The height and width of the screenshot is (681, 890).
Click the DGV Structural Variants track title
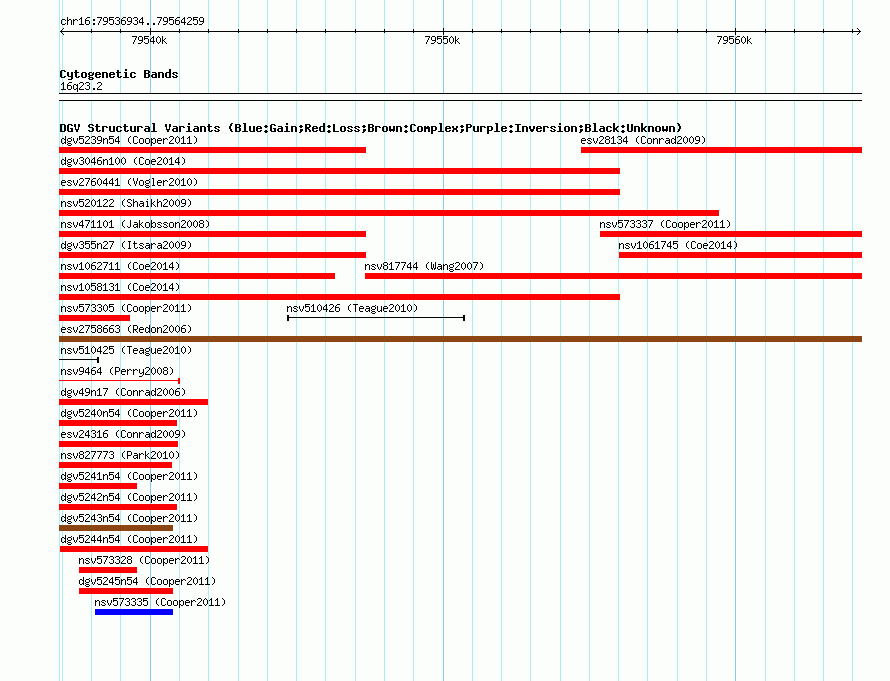(371, 128)
